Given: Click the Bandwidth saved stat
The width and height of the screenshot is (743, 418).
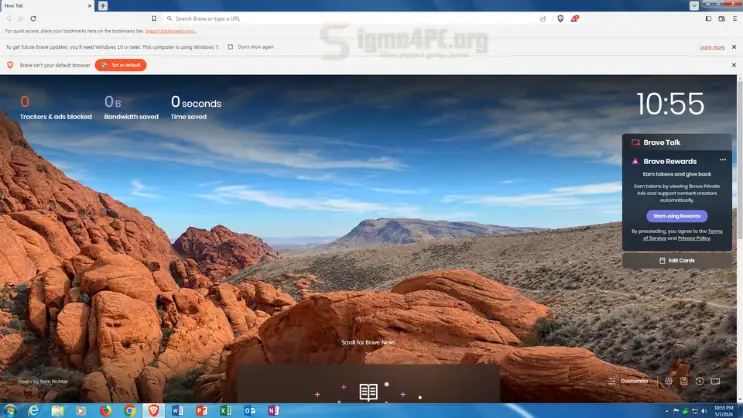Looking at the screenshot, I should [x=131, y=108].
